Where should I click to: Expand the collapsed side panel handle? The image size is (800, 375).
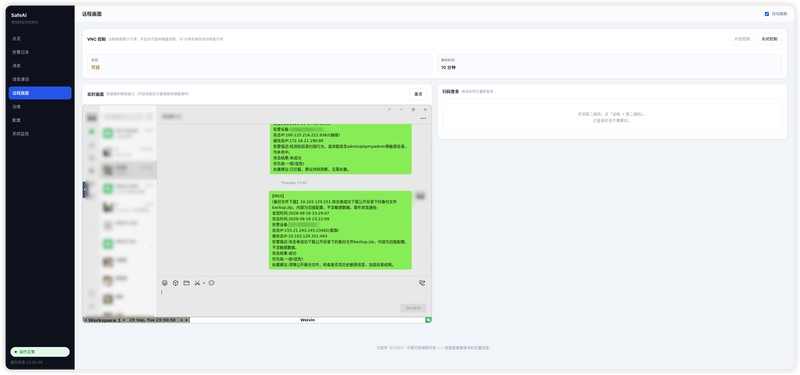click(x=85, y=190)
